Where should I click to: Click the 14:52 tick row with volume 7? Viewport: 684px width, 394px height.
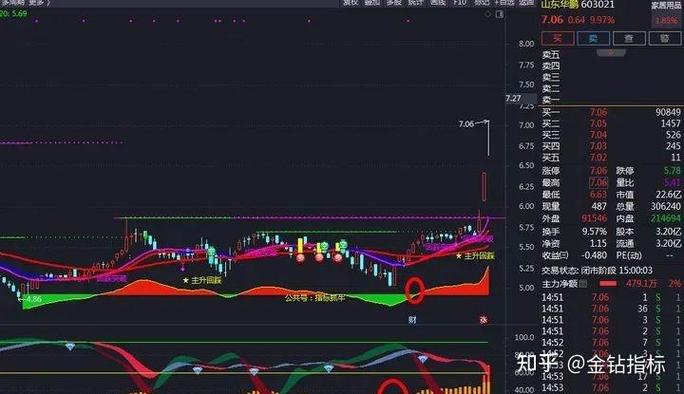point(611,343)
